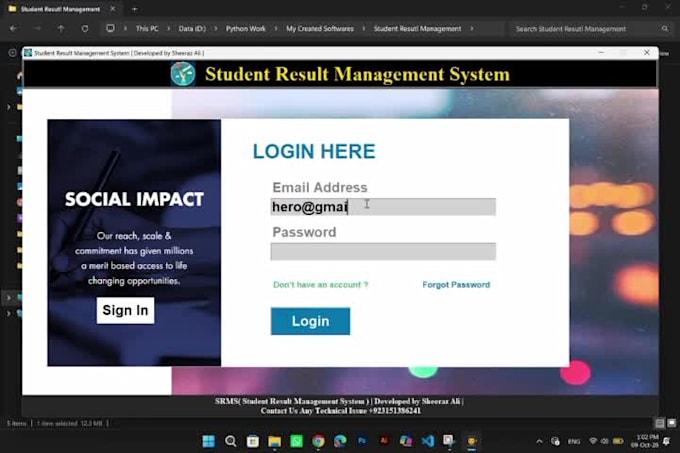Show hidden system tray icons
The width and height of the screenshot is (680, 453).
[539, 442]
